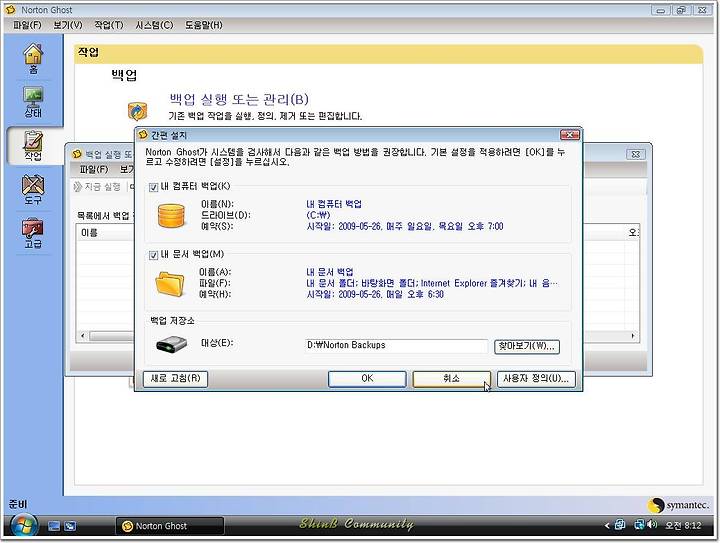The width and height of the screenshot is (720, 543).
Task: Click the 사용자 정의(U)... button
Action: coord(536,379)
